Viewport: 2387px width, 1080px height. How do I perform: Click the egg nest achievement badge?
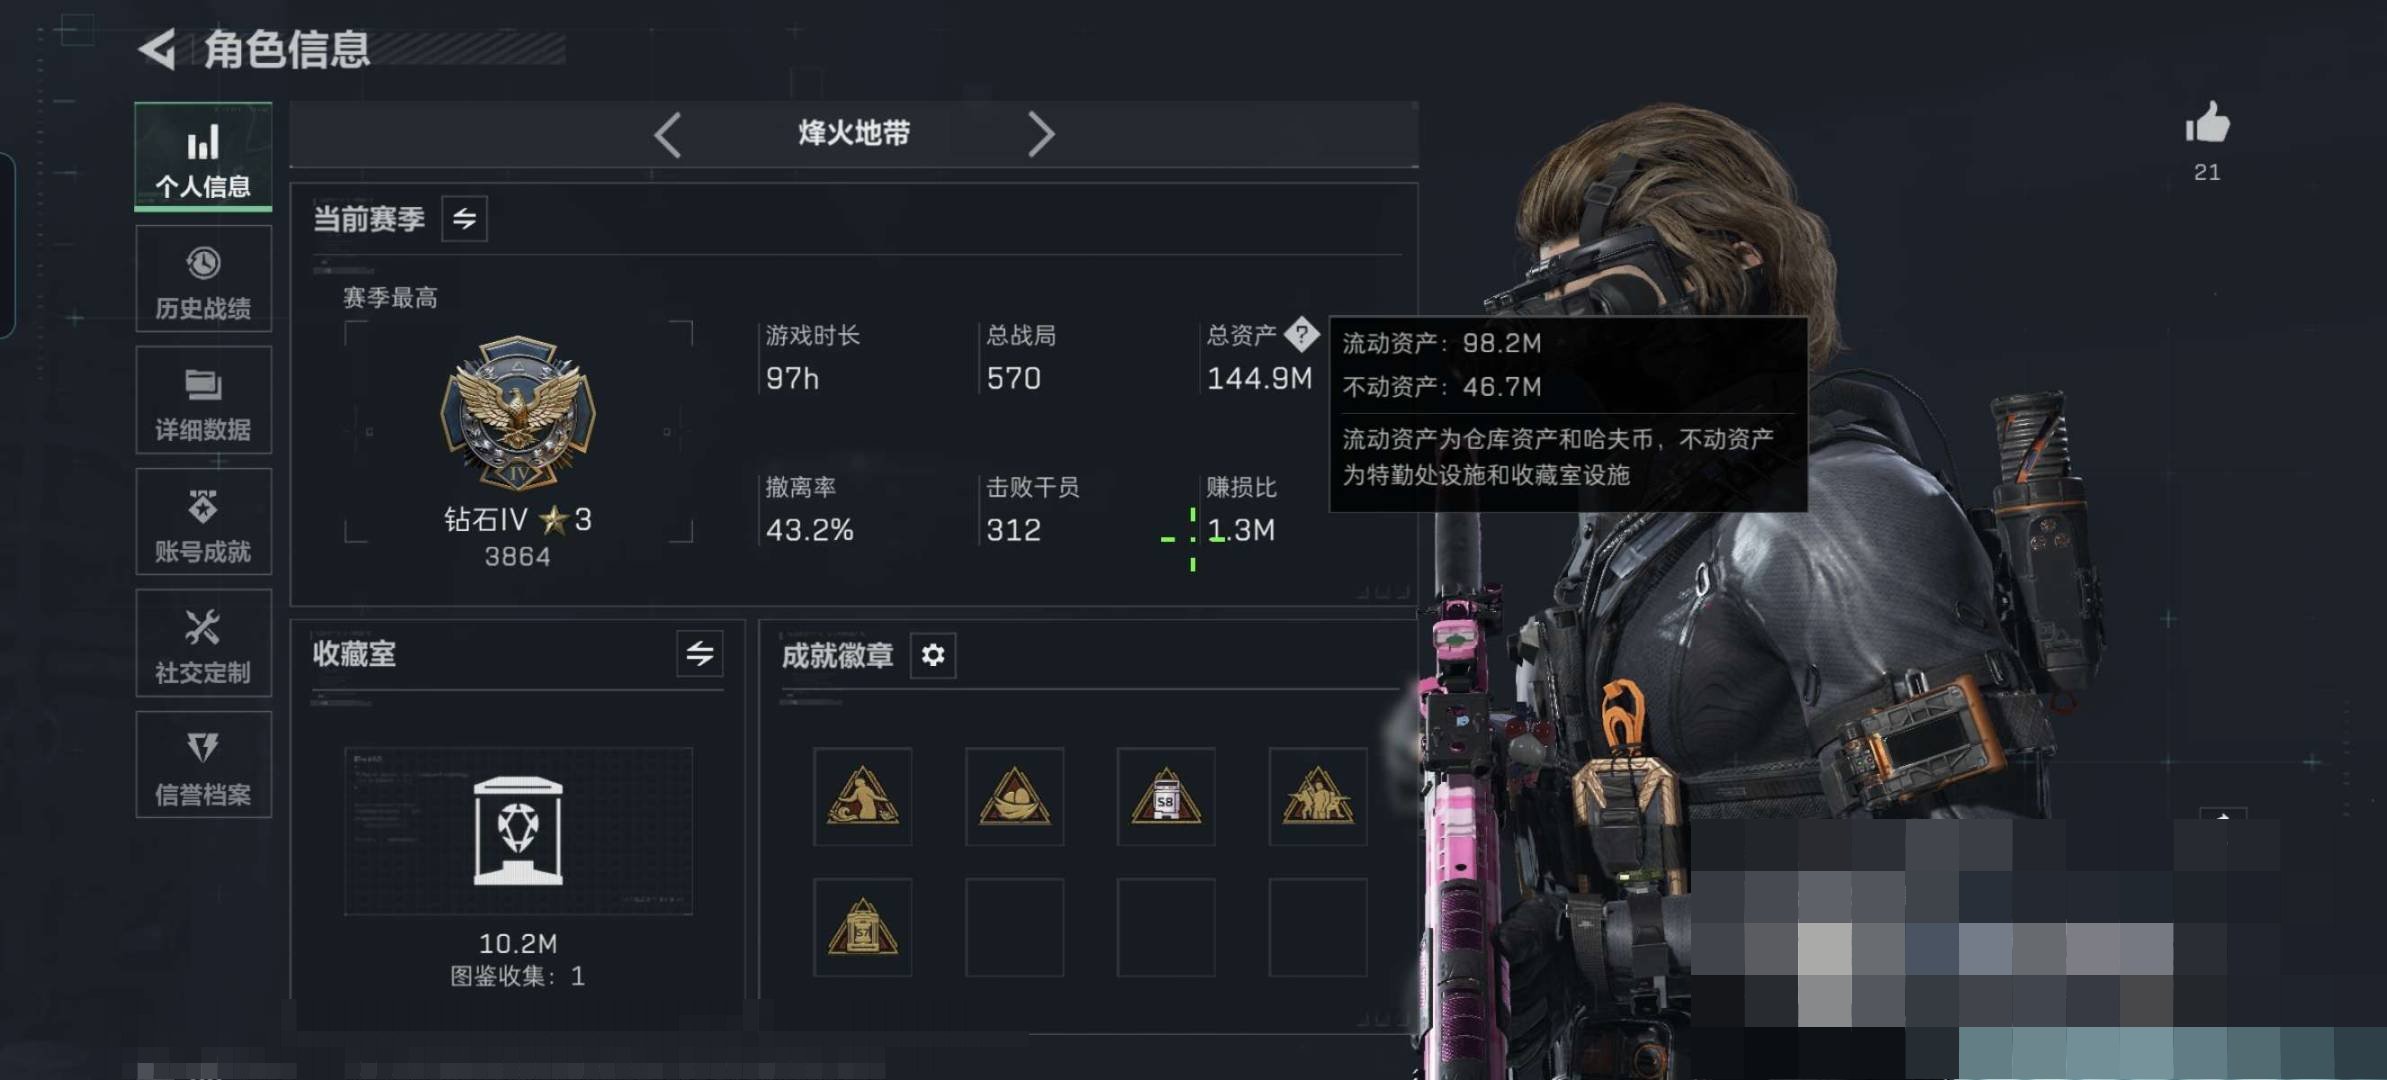(x=1014, y=797)
